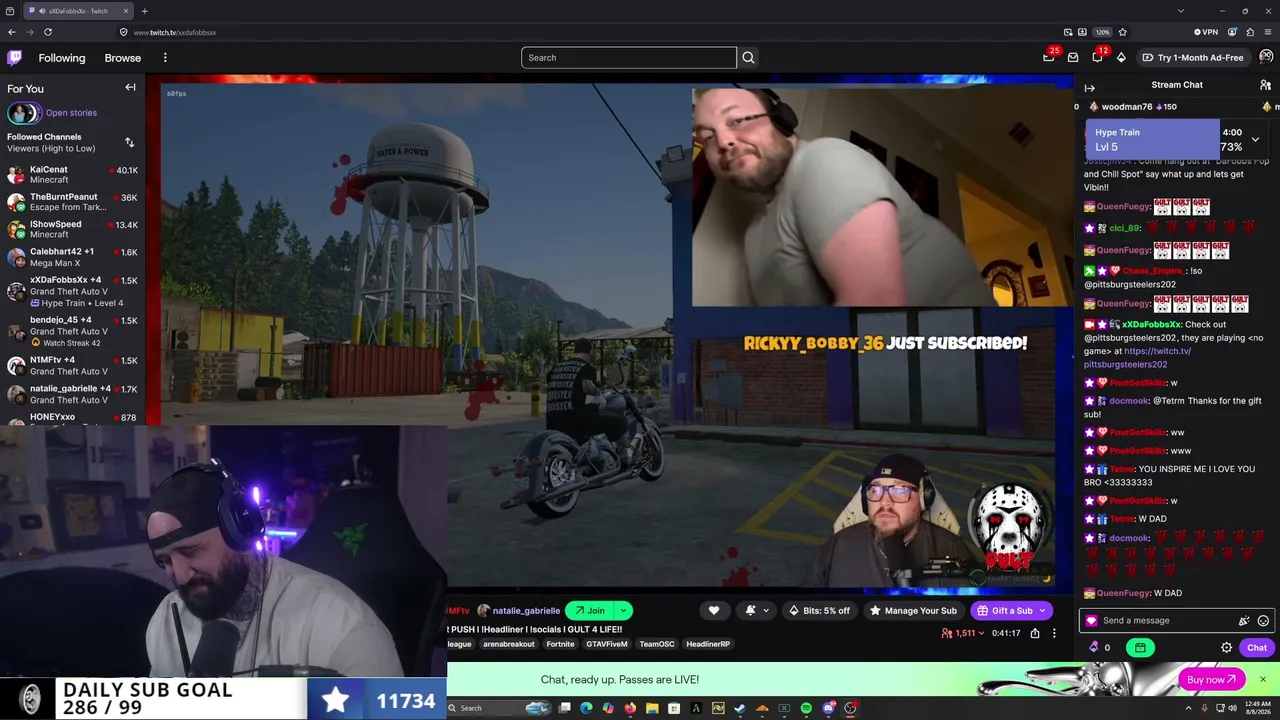This screenshot has height=720, width=1280.
Task: Expand the Gift a Sub dropdown arrow
Action: (x=1043, y=611)
